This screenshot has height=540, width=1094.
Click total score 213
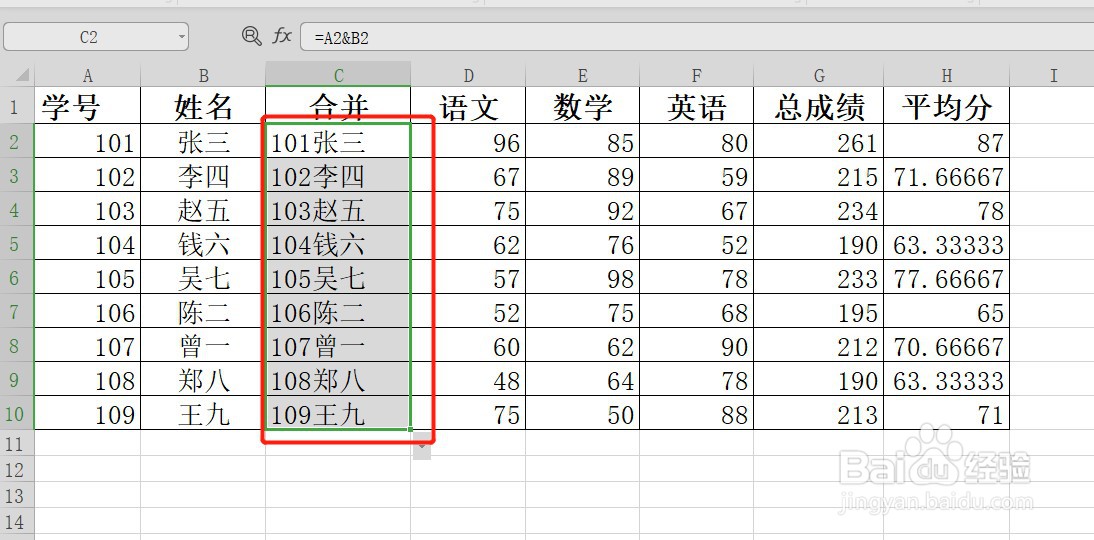pyautogui.click(x=818, y=414)
